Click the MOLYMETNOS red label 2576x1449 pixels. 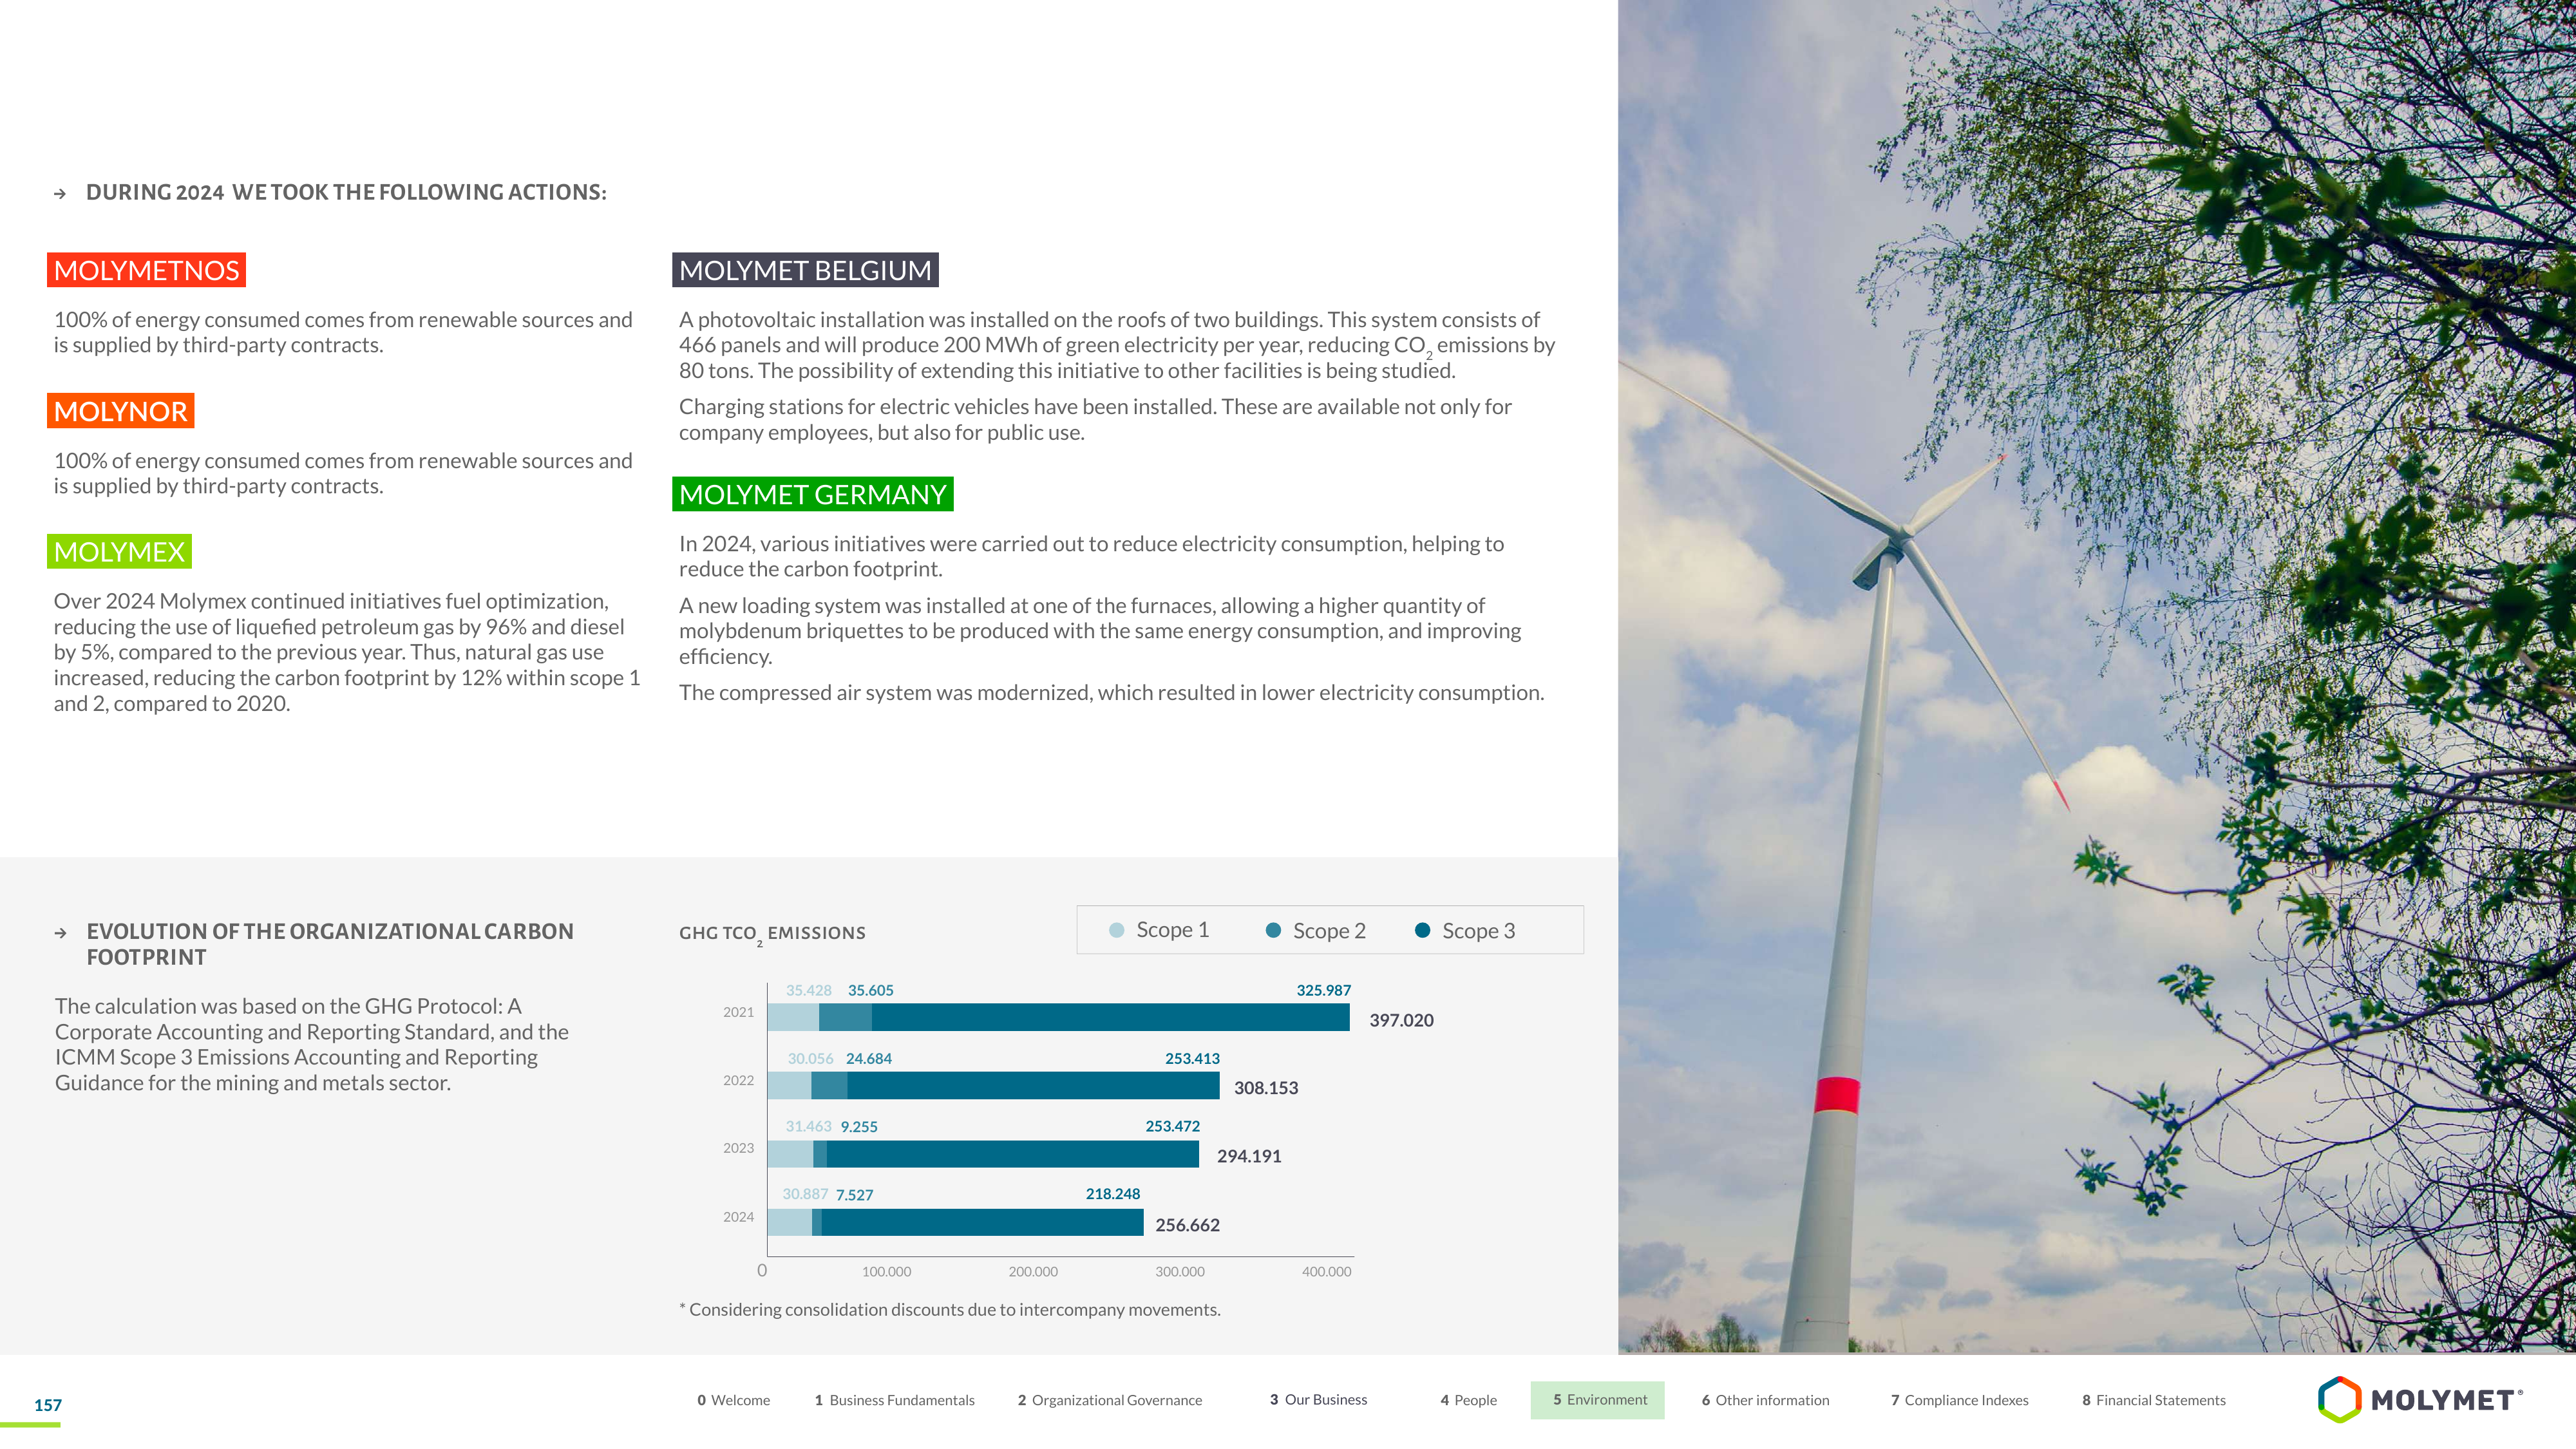click(146, 270)
